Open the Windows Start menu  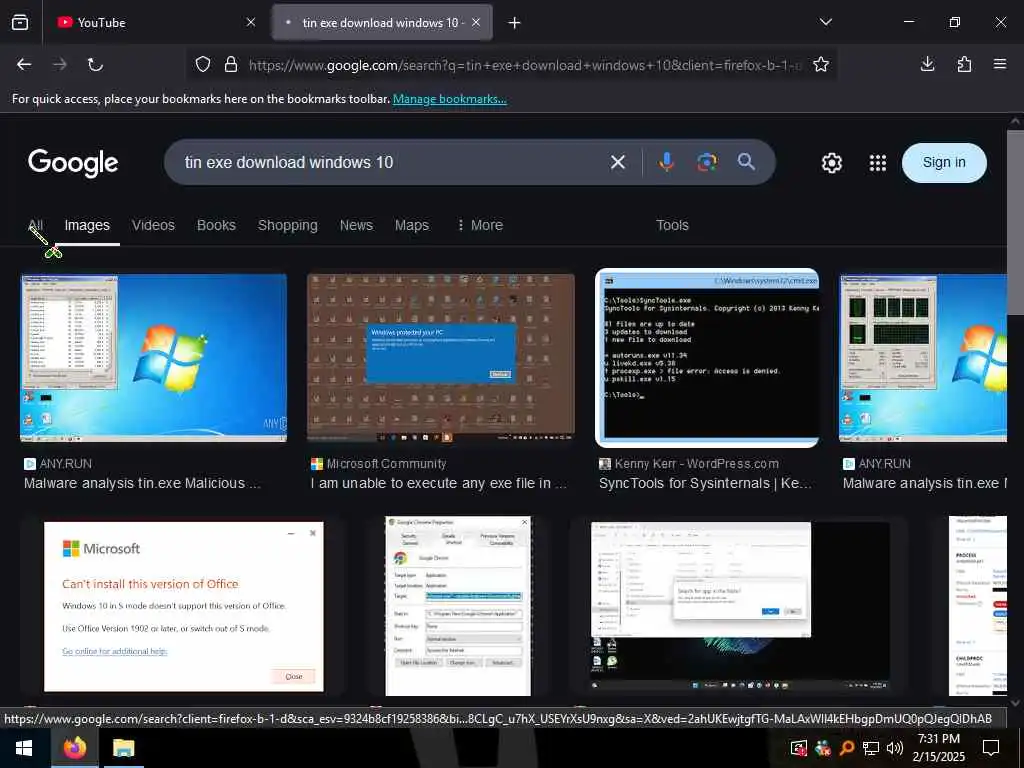[x=24, y=748]
